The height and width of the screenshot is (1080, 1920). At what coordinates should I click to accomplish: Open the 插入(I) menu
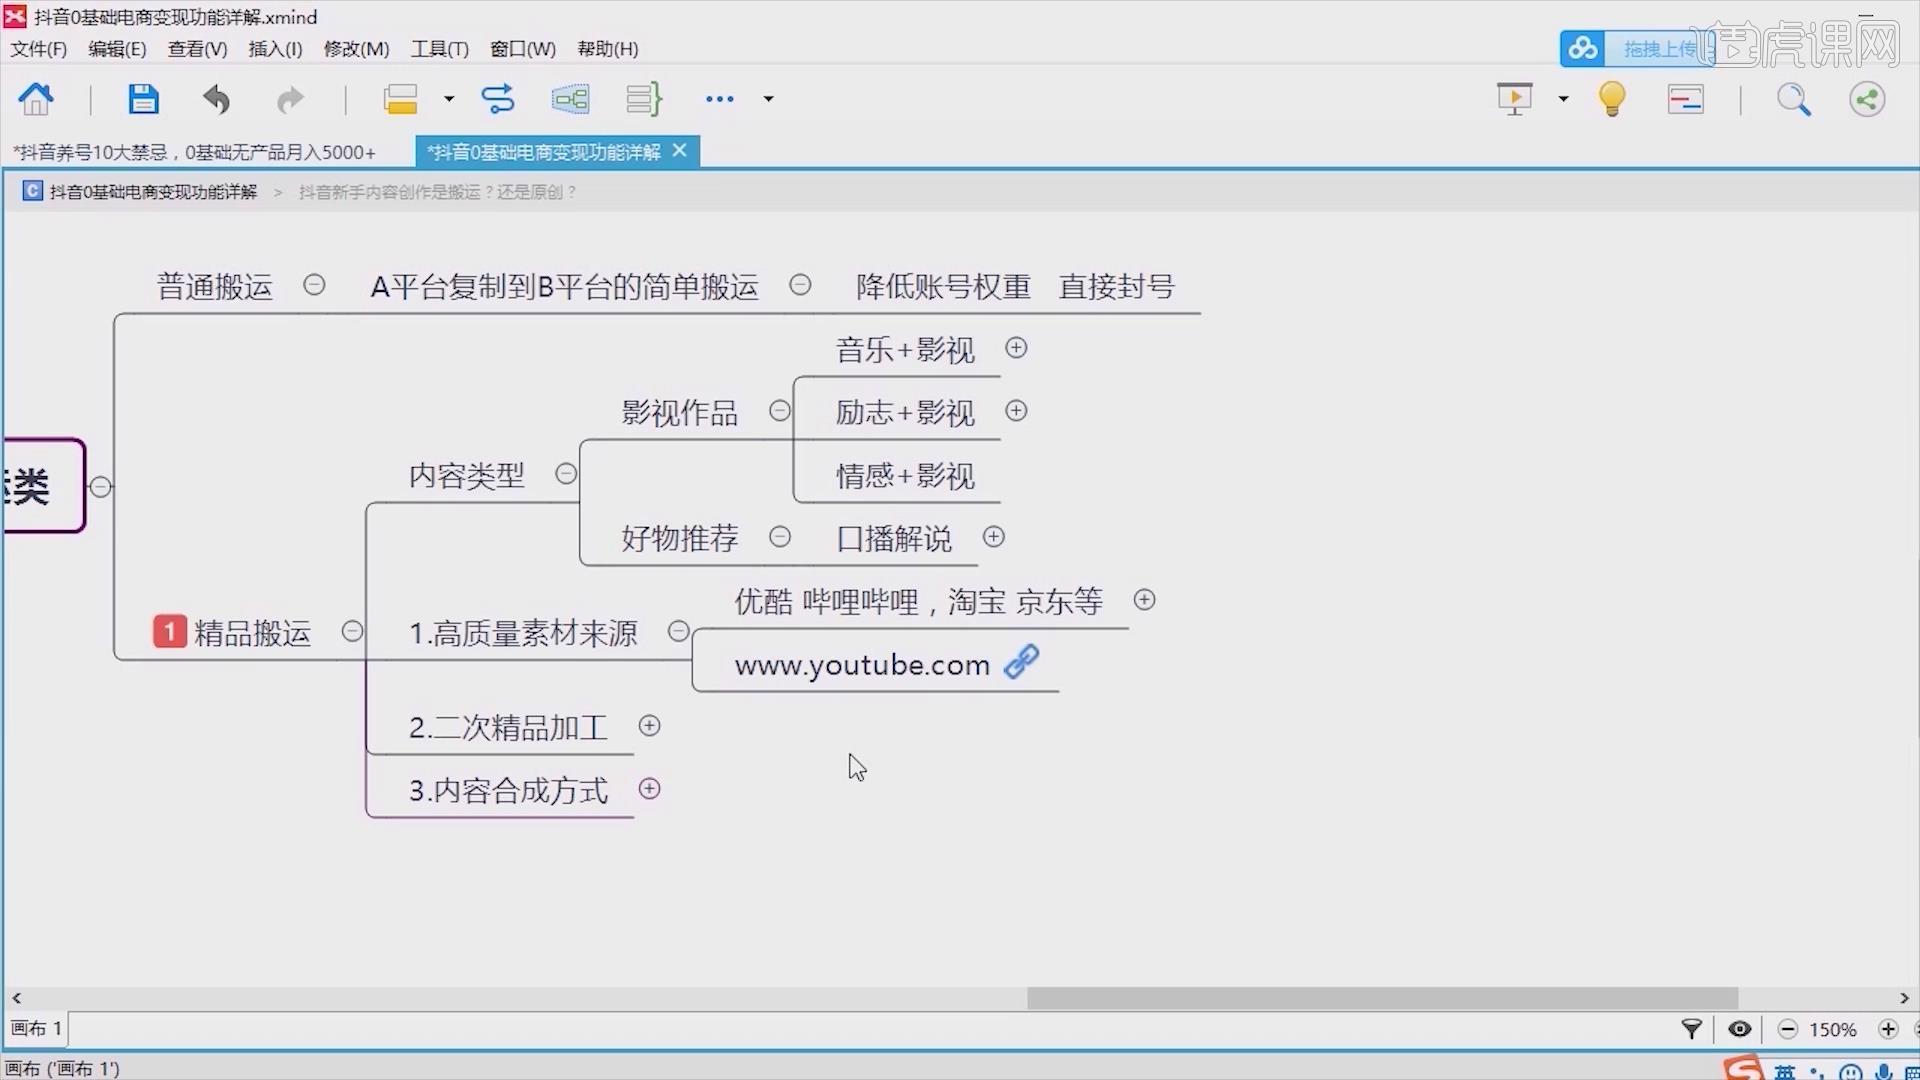pyautogui.click(x=275, y=49)
